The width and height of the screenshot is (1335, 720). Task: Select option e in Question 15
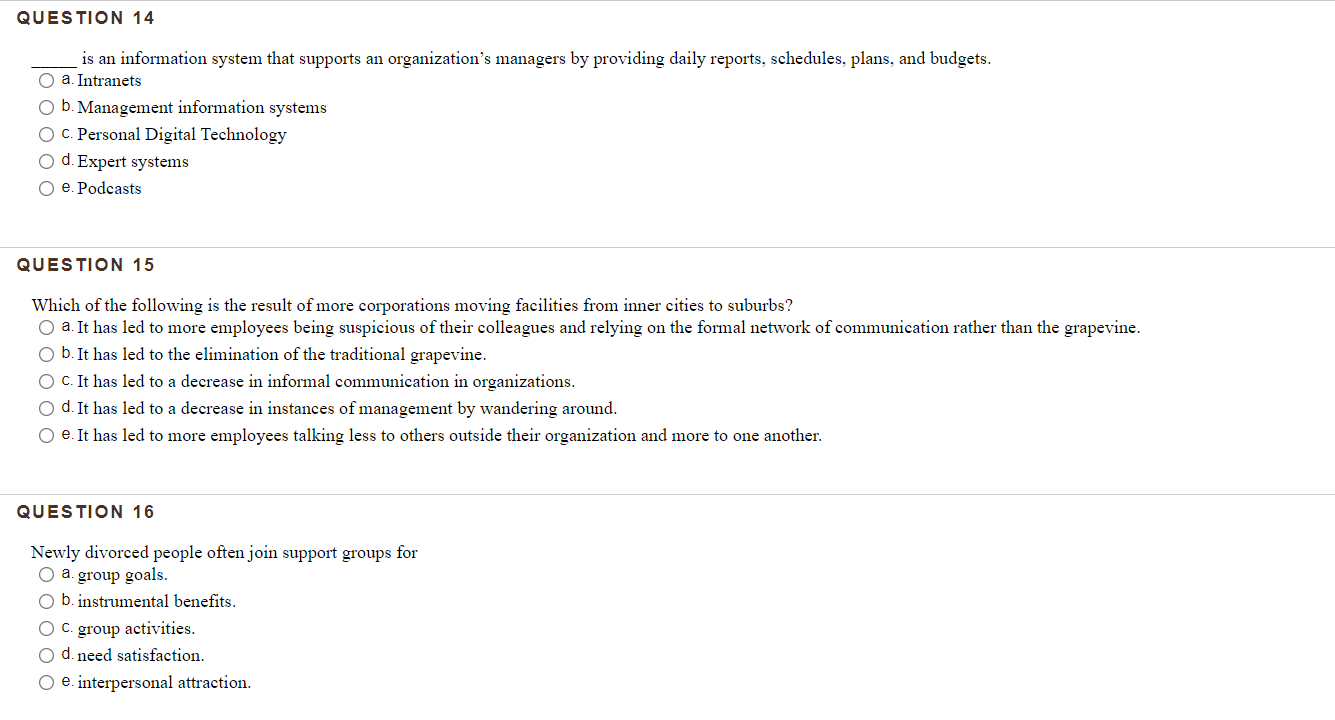[46, 435]
